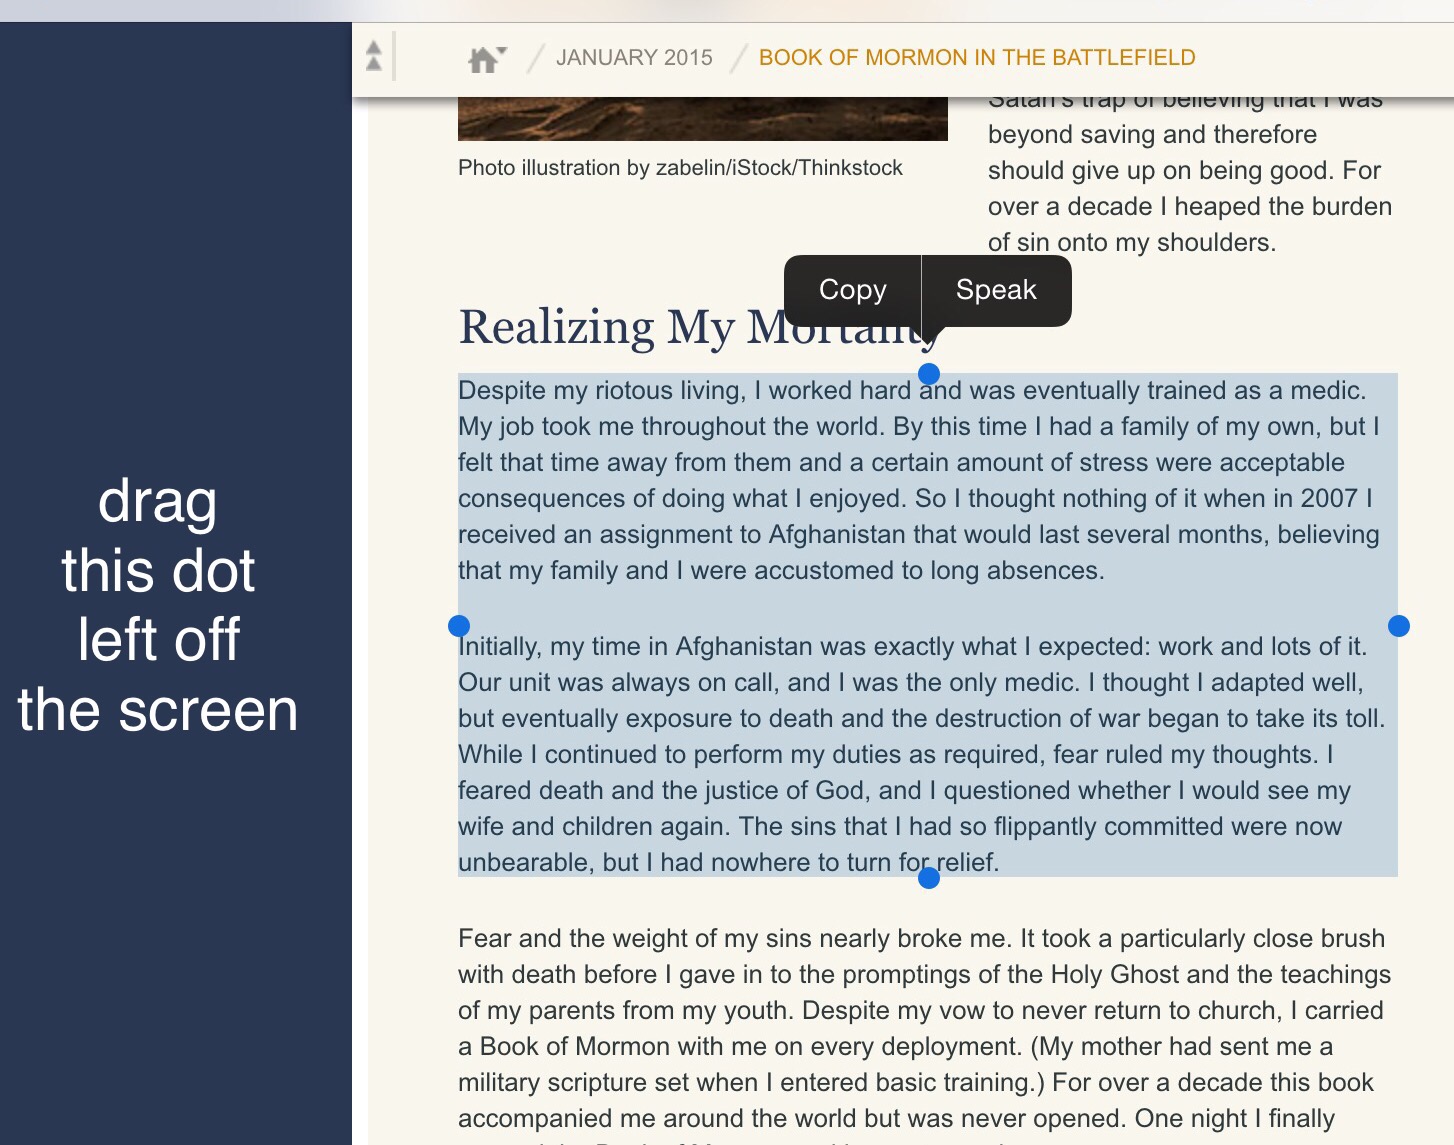Viewport: 1454px width, 1145px height.
Task: Tap the bottom selection handle dot
Action: tap(929, 878)
